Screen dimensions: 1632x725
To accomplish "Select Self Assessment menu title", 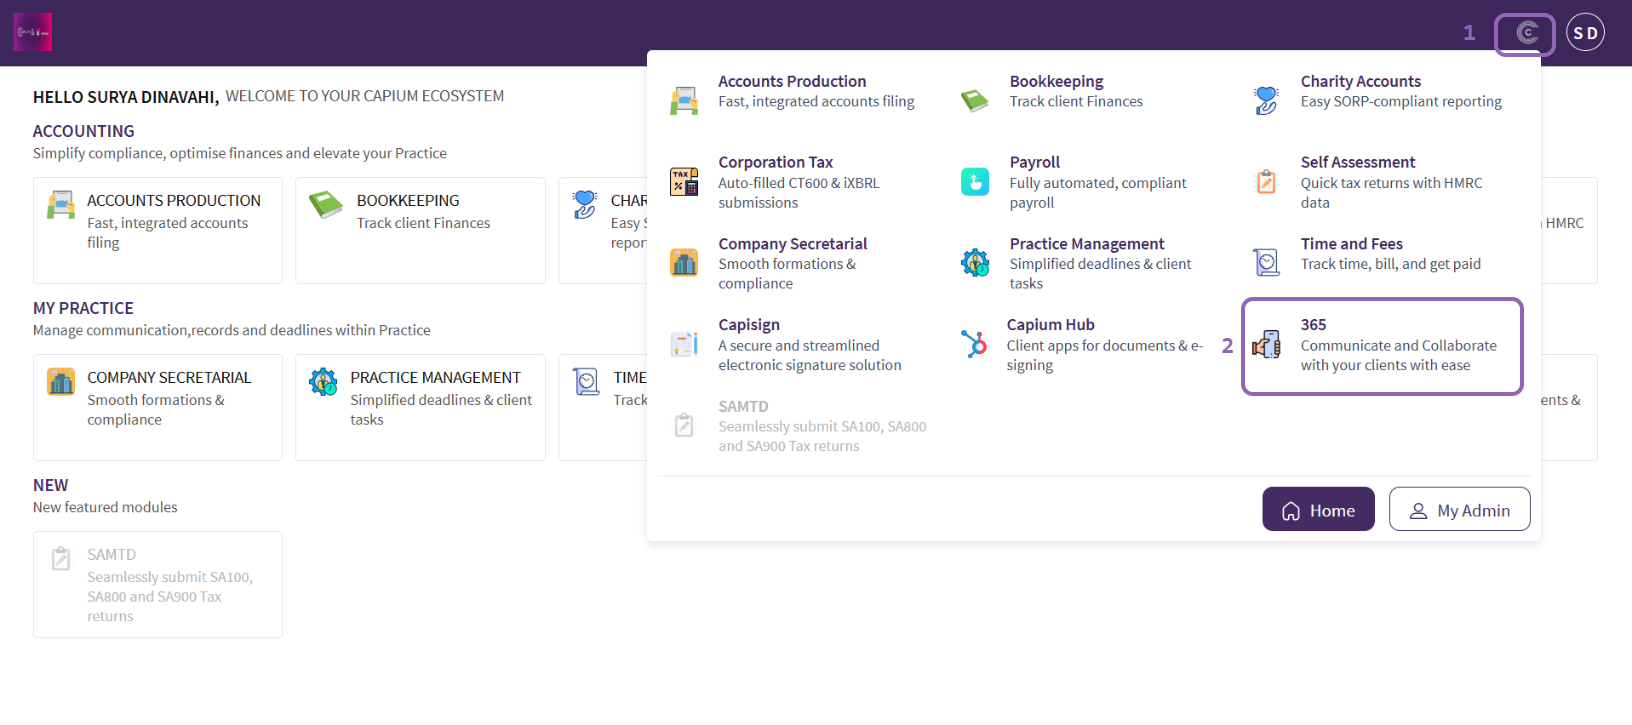I will tap(1357, 162).
